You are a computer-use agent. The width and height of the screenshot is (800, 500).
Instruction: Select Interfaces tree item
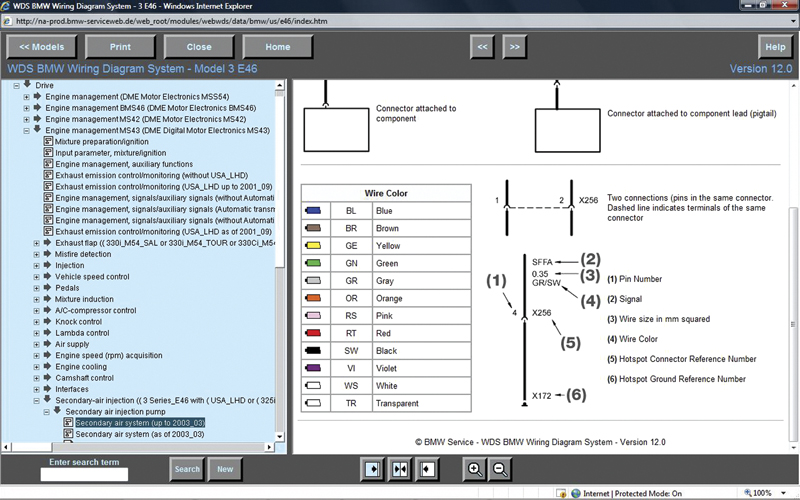pyautogui.click(x=72, y=389)
